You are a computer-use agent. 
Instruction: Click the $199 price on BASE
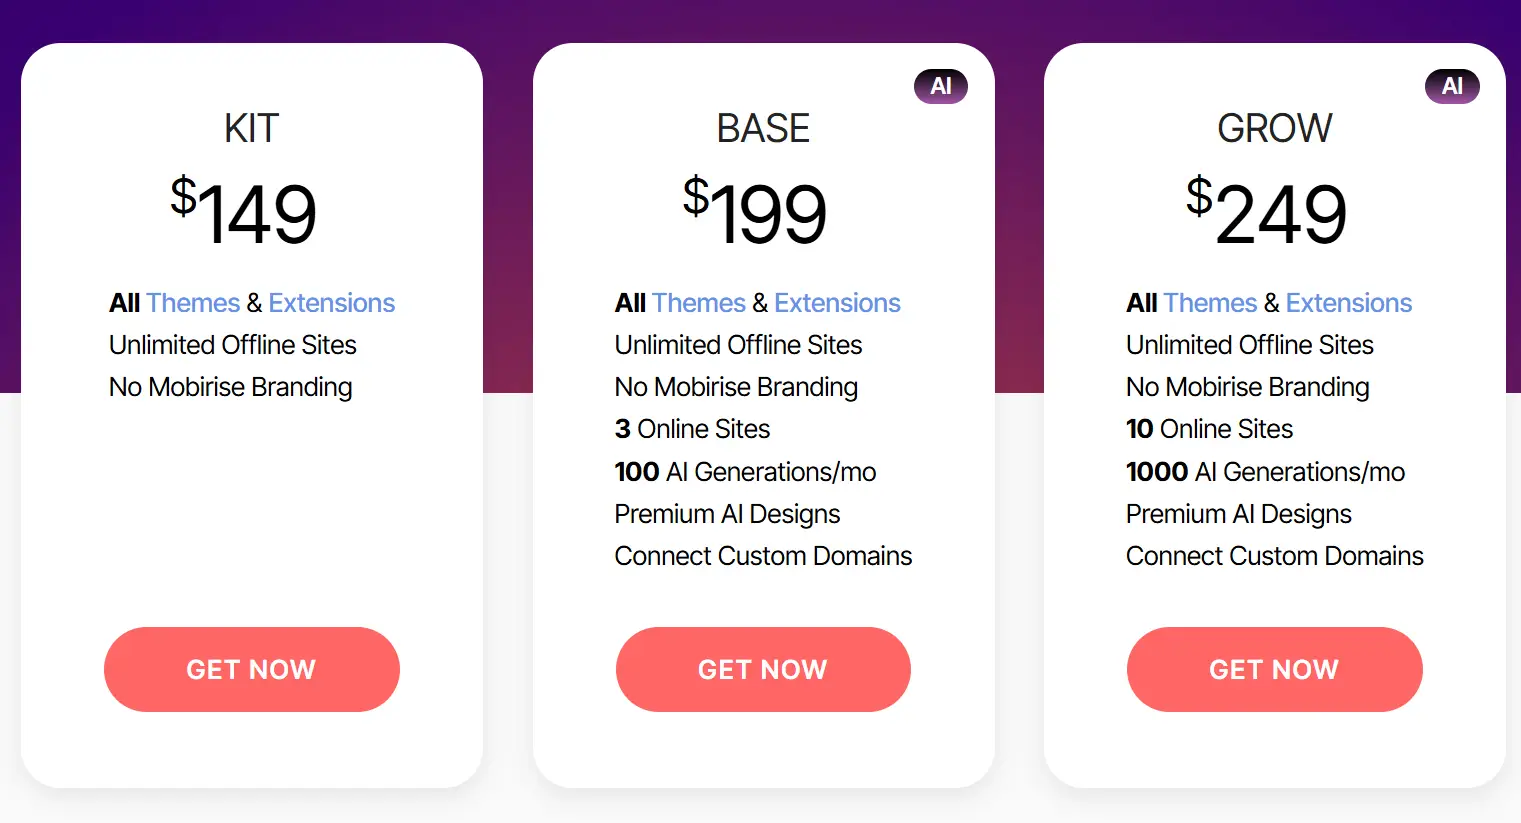[755, 212]
